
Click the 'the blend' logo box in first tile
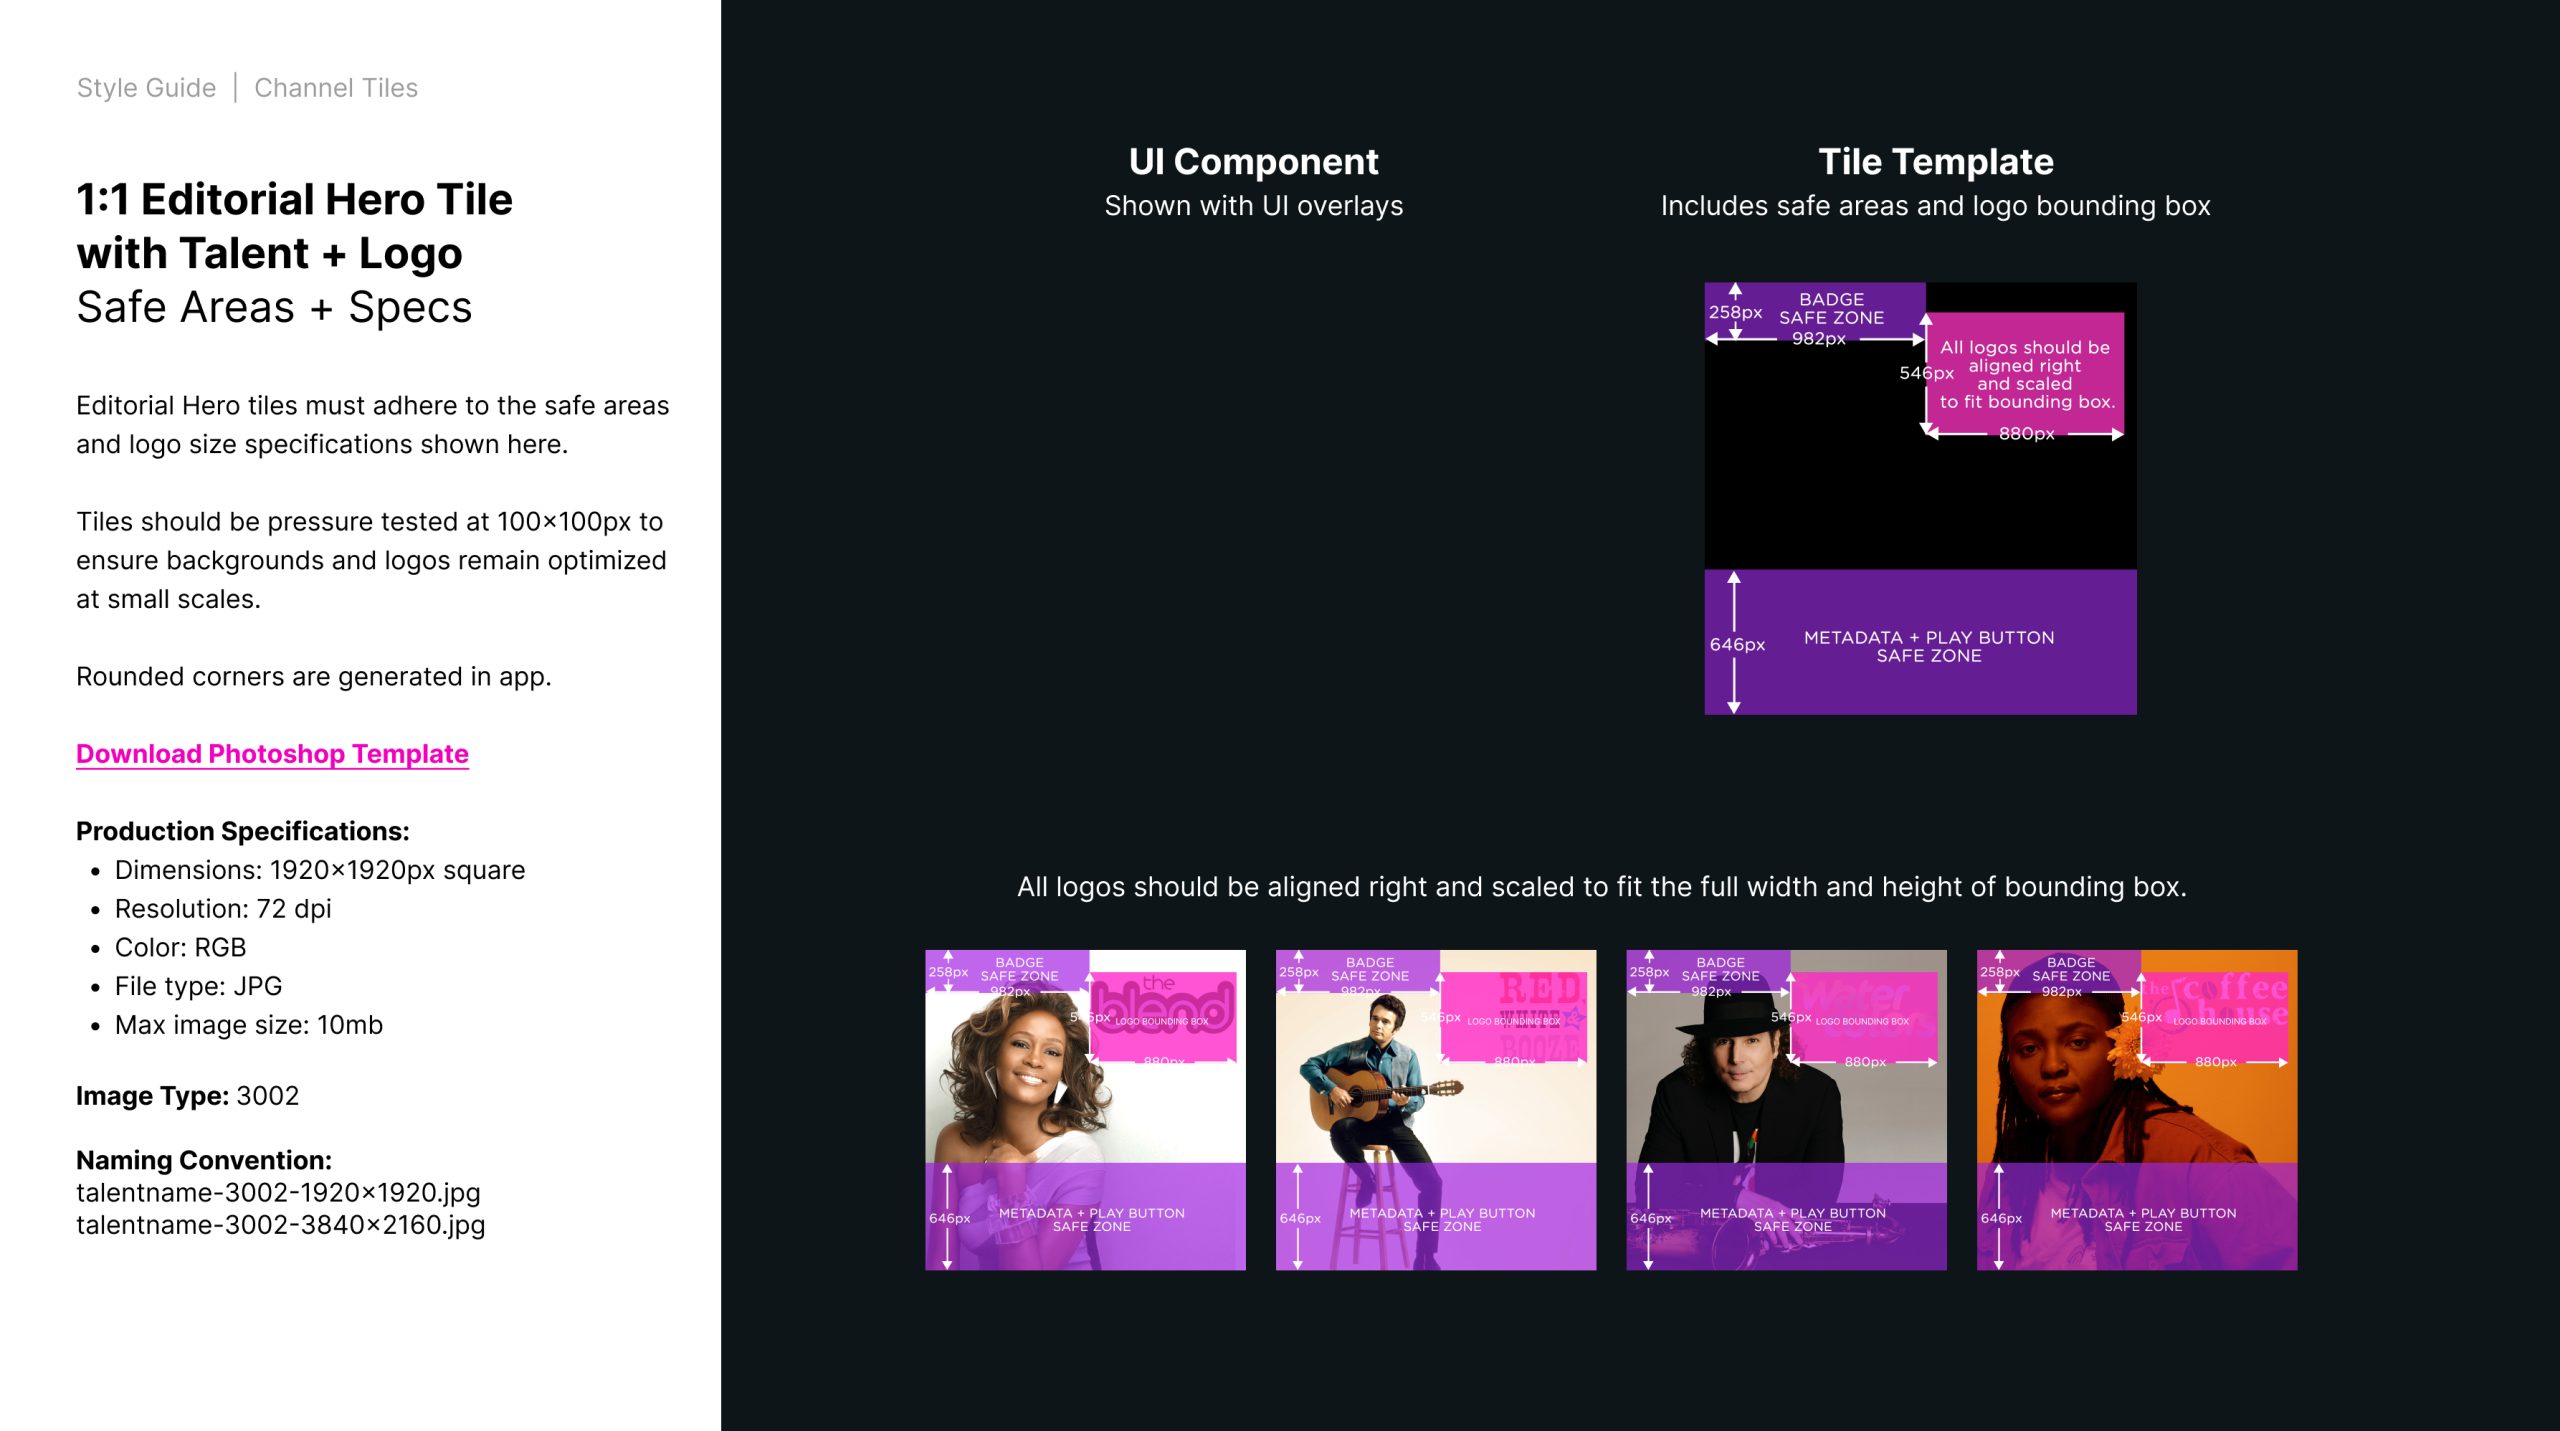(x=1163, y=1016)
